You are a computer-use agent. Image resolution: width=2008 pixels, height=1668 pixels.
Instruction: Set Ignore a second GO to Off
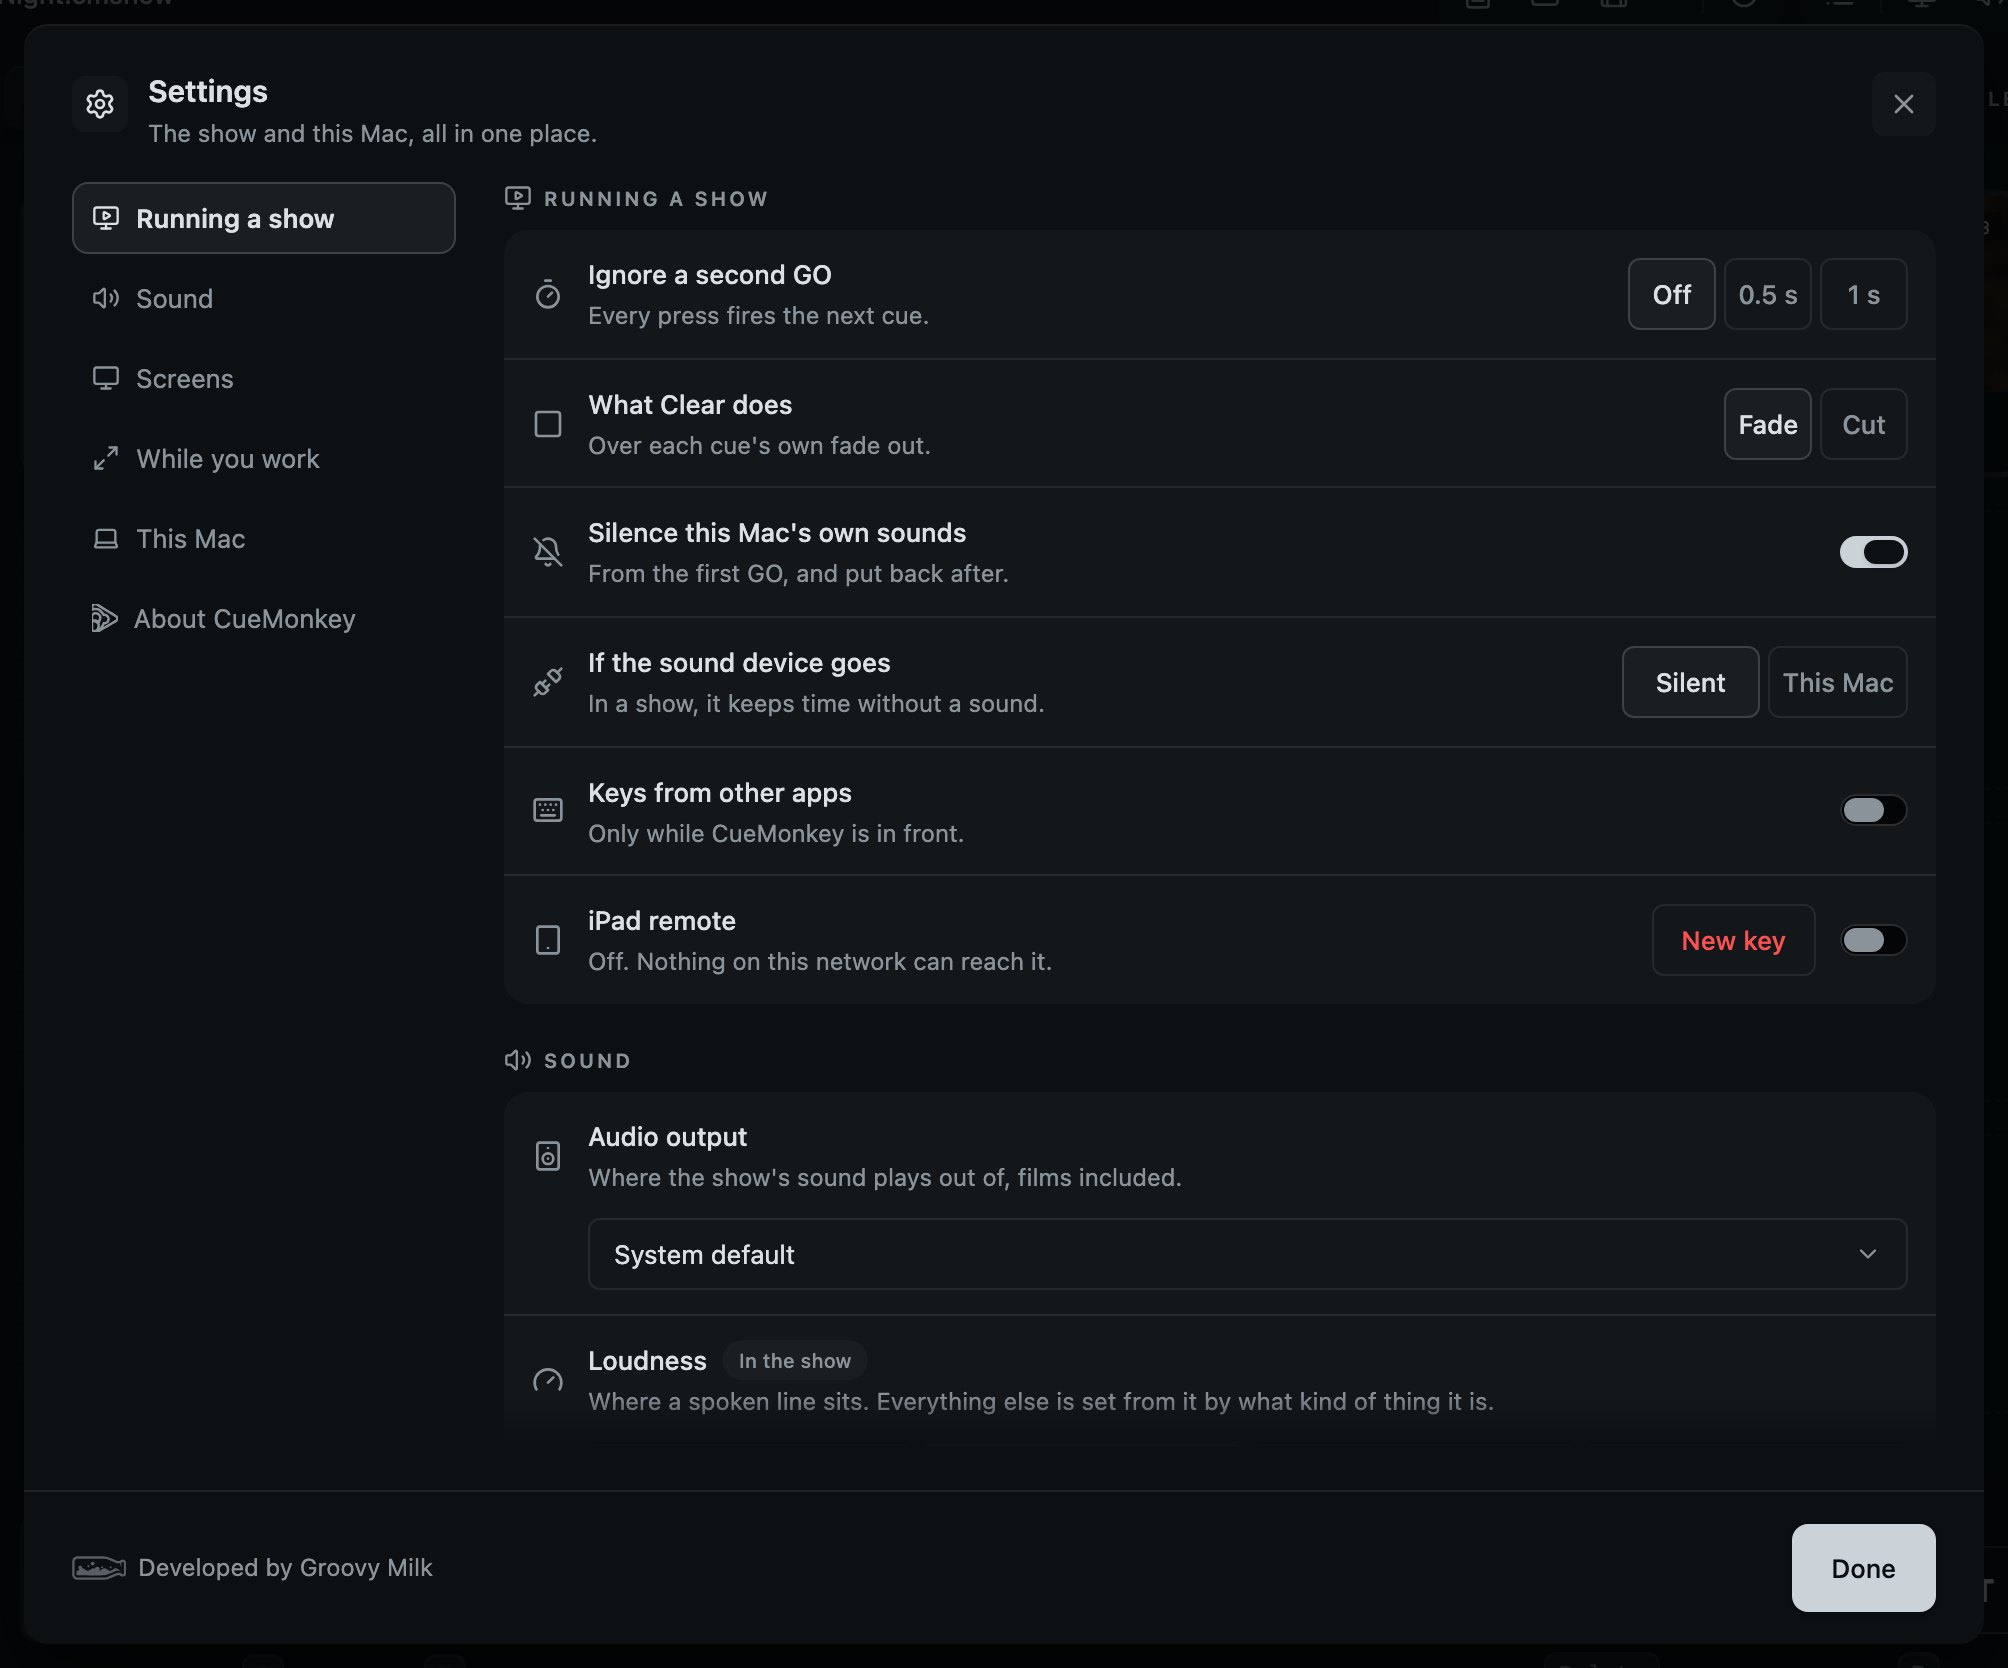tap(1672, 294)
